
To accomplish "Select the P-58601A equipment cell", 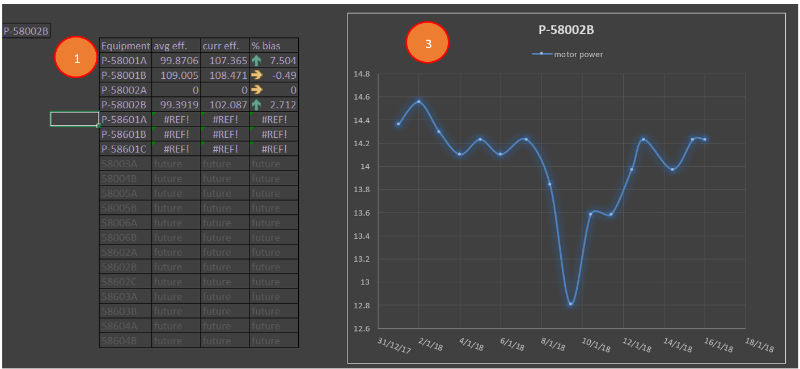I will (126, 119).
